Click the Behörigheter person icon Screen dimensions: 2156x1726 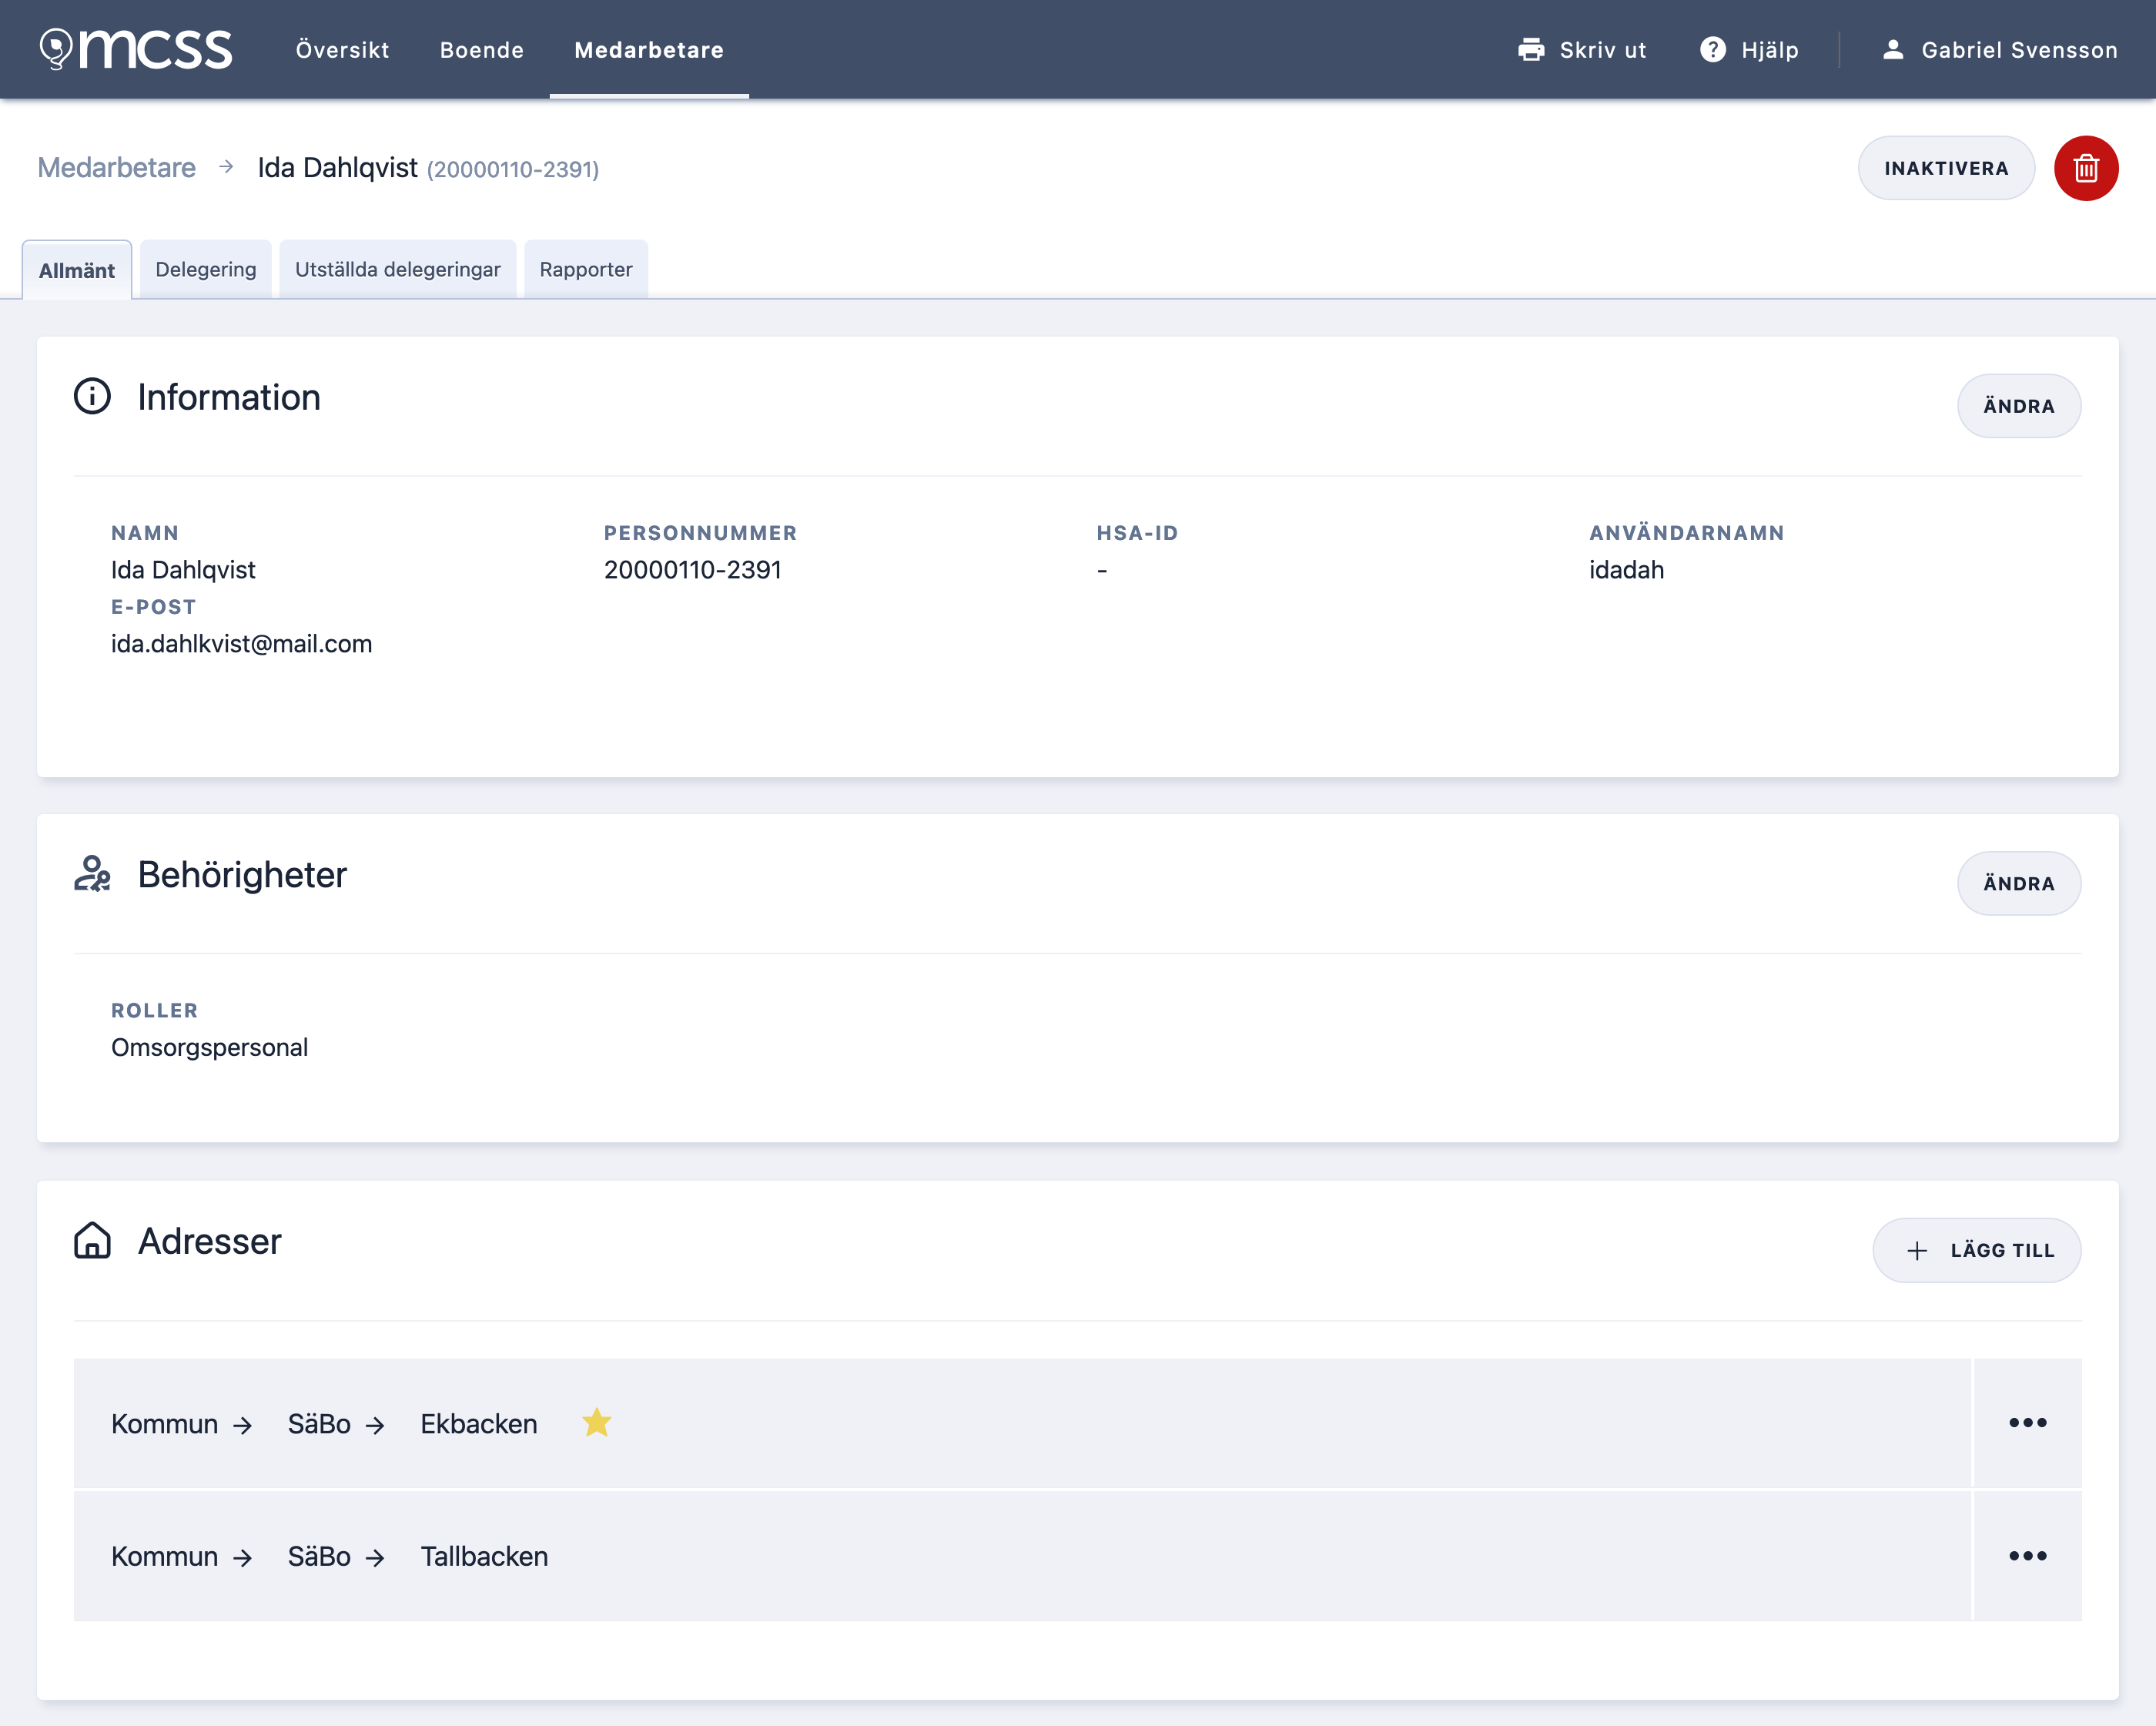point(92,874)
